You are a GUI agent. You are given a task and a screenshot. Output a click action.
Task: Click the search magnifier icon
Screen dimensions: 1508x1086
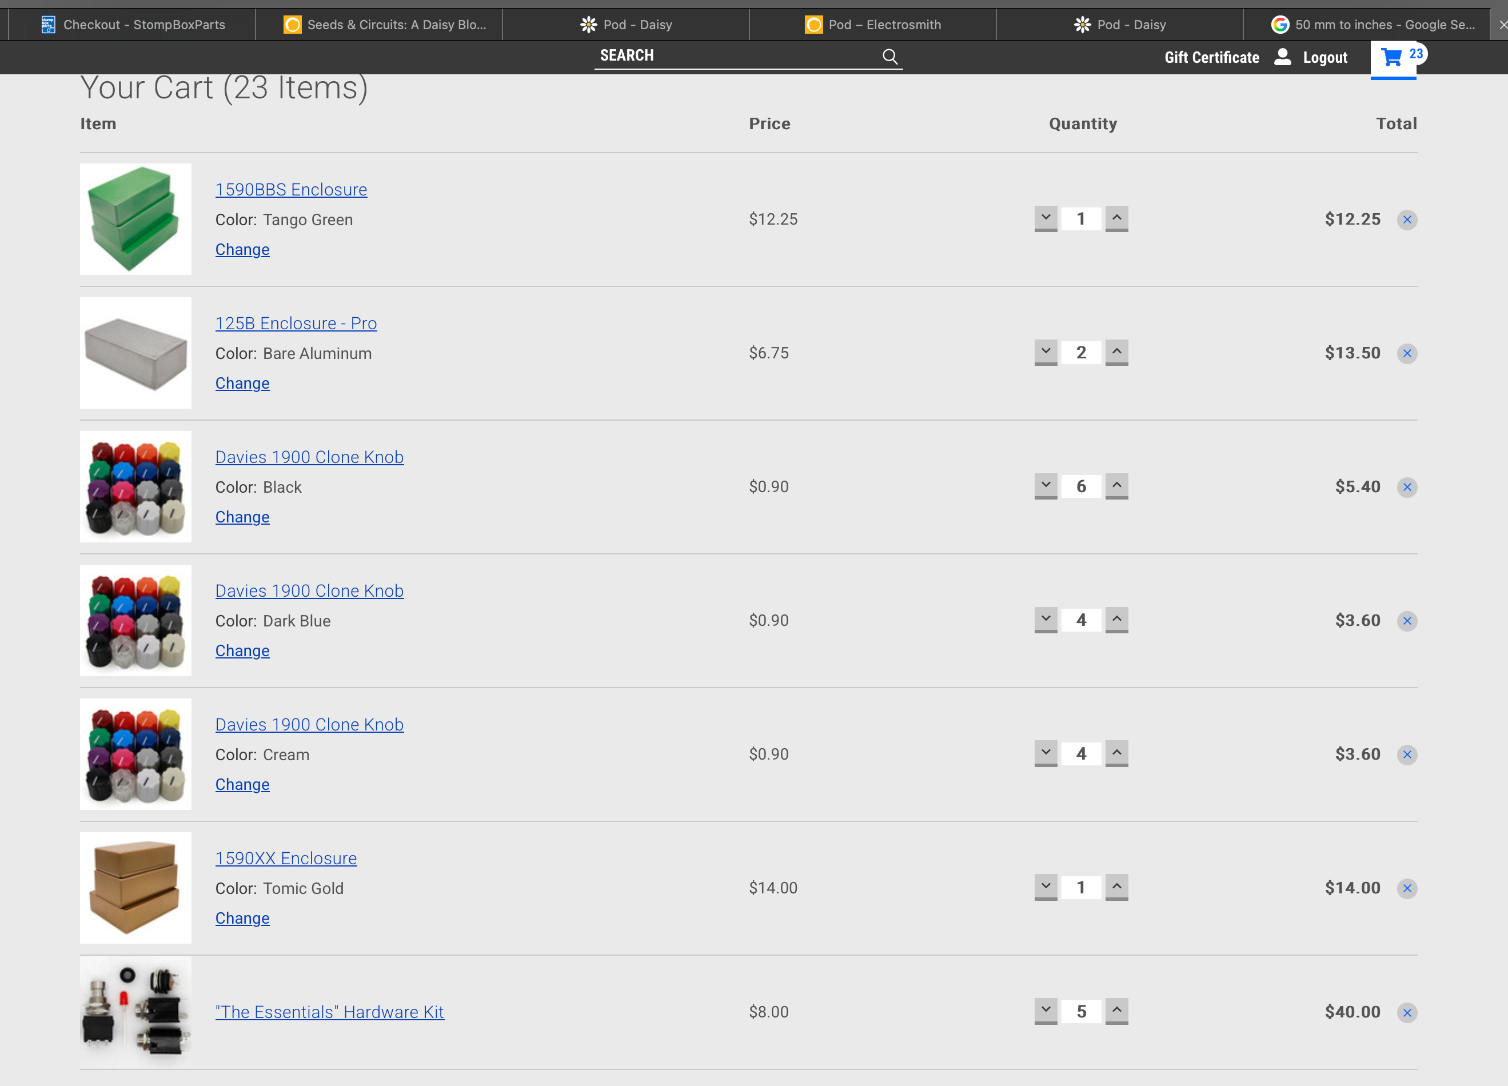pos(890,57)
